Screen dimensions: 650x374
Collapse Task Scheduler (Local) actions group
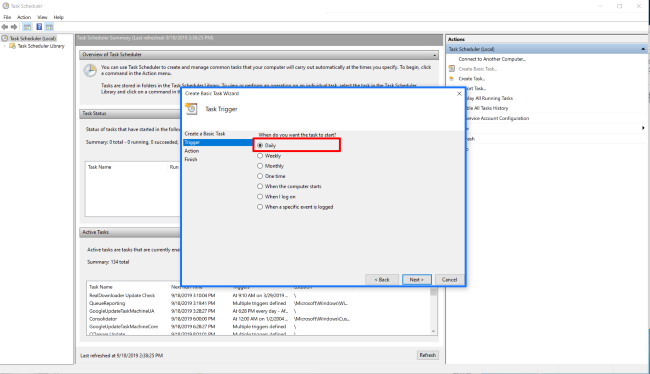click(643, 49)
